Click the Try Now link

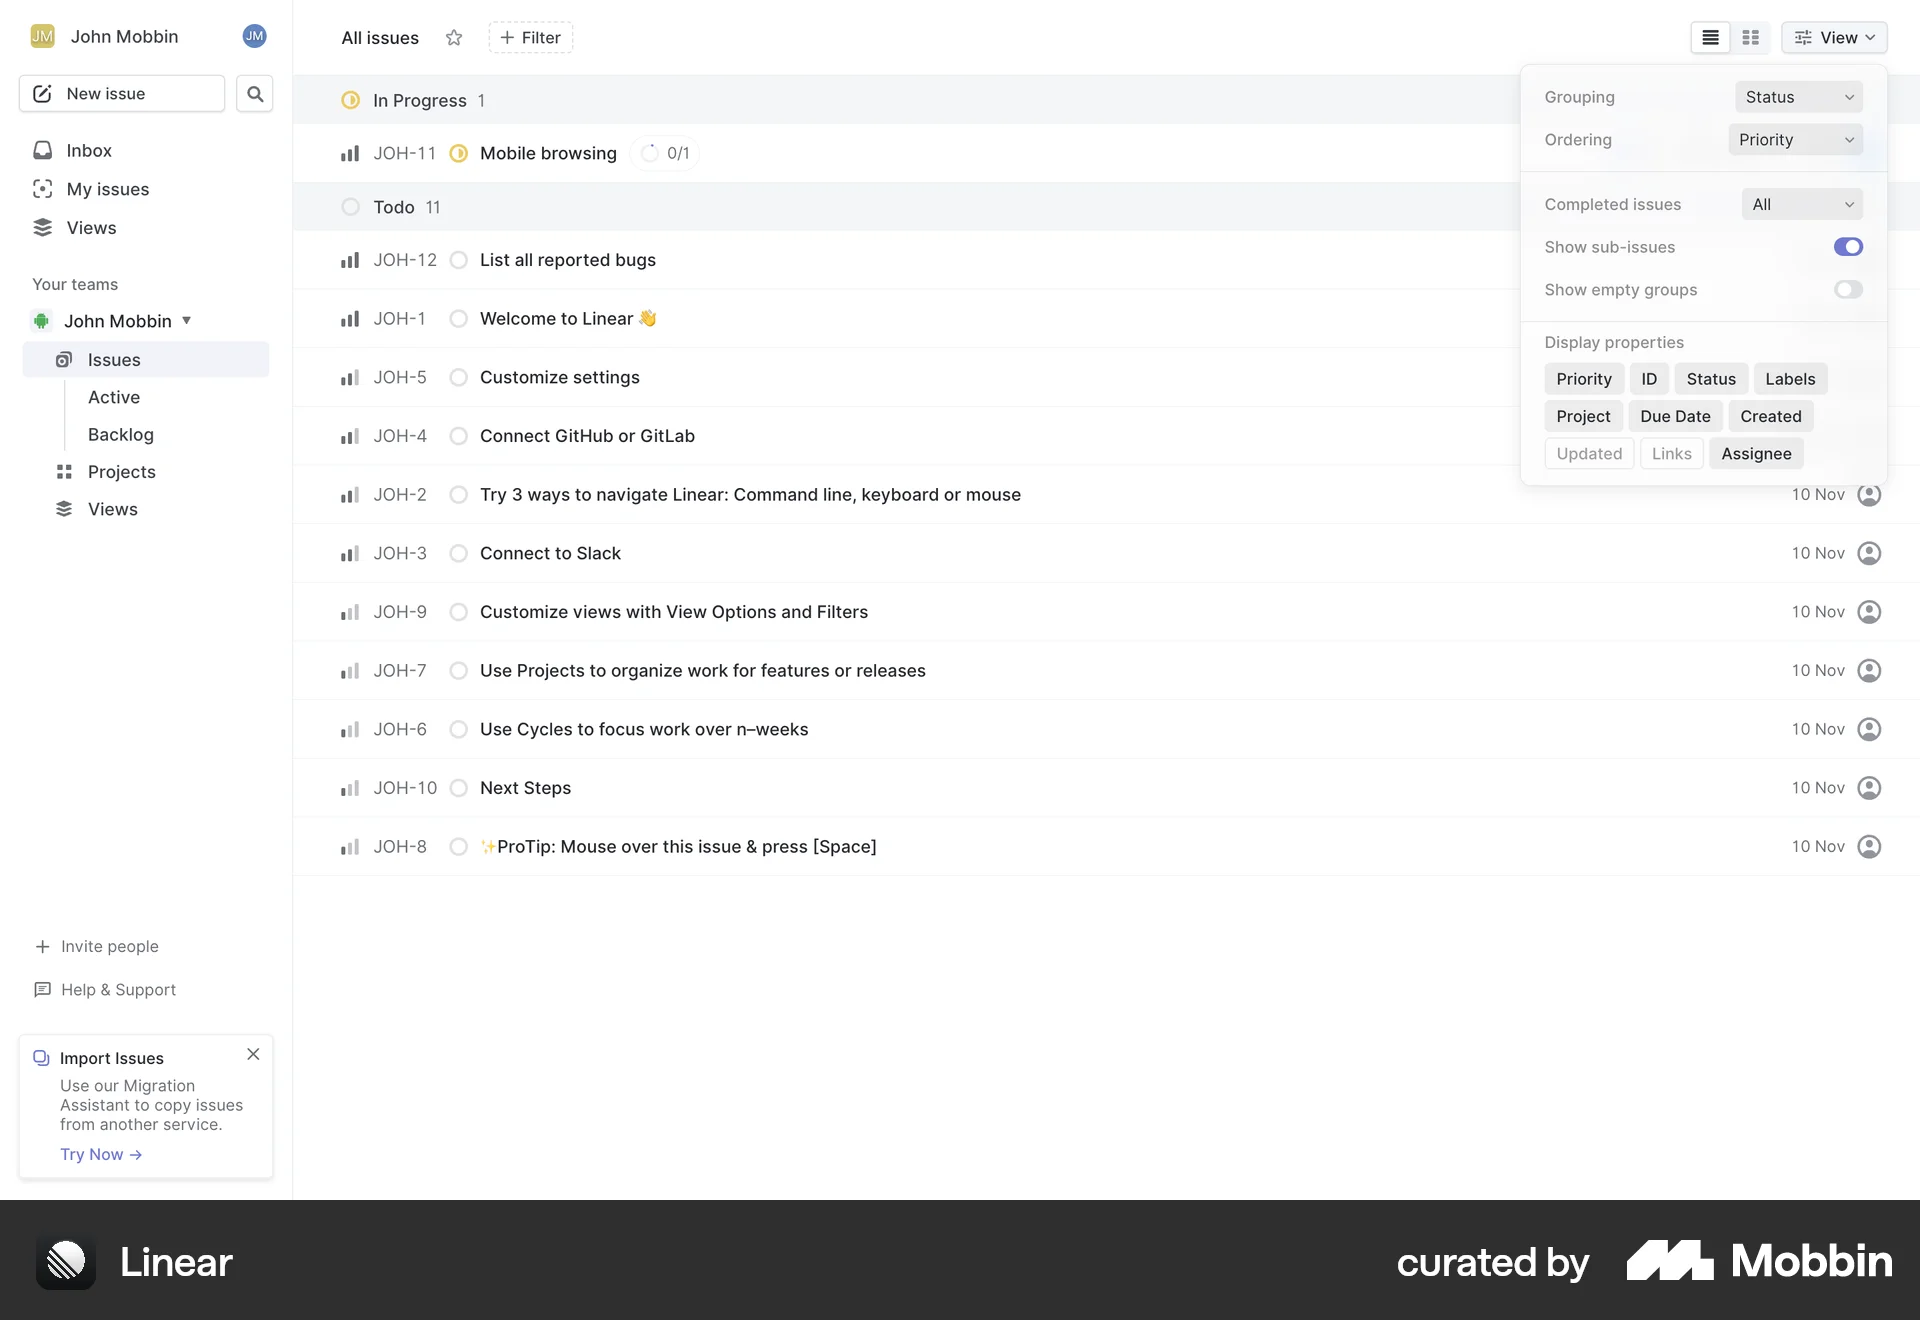99,1154
